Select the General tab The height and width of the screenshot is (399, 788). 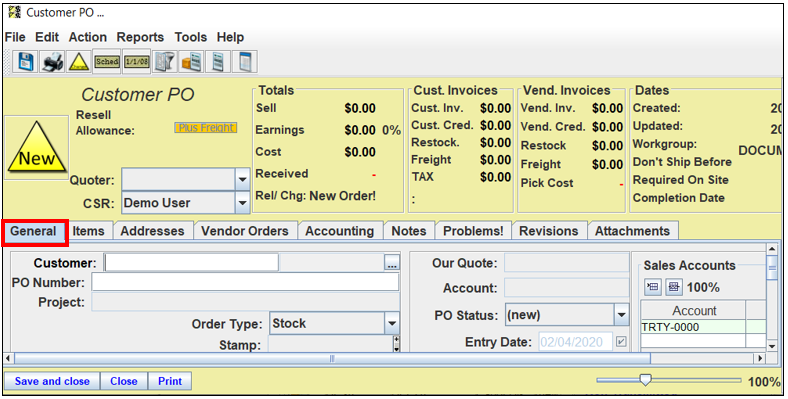tap(34, 231)
